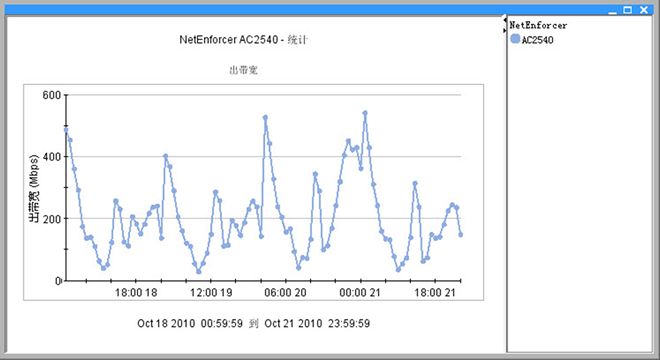Click the 12:00 19 time axis label
The image size is (660, 360).
pyautogui.click(x=211, y=293)
